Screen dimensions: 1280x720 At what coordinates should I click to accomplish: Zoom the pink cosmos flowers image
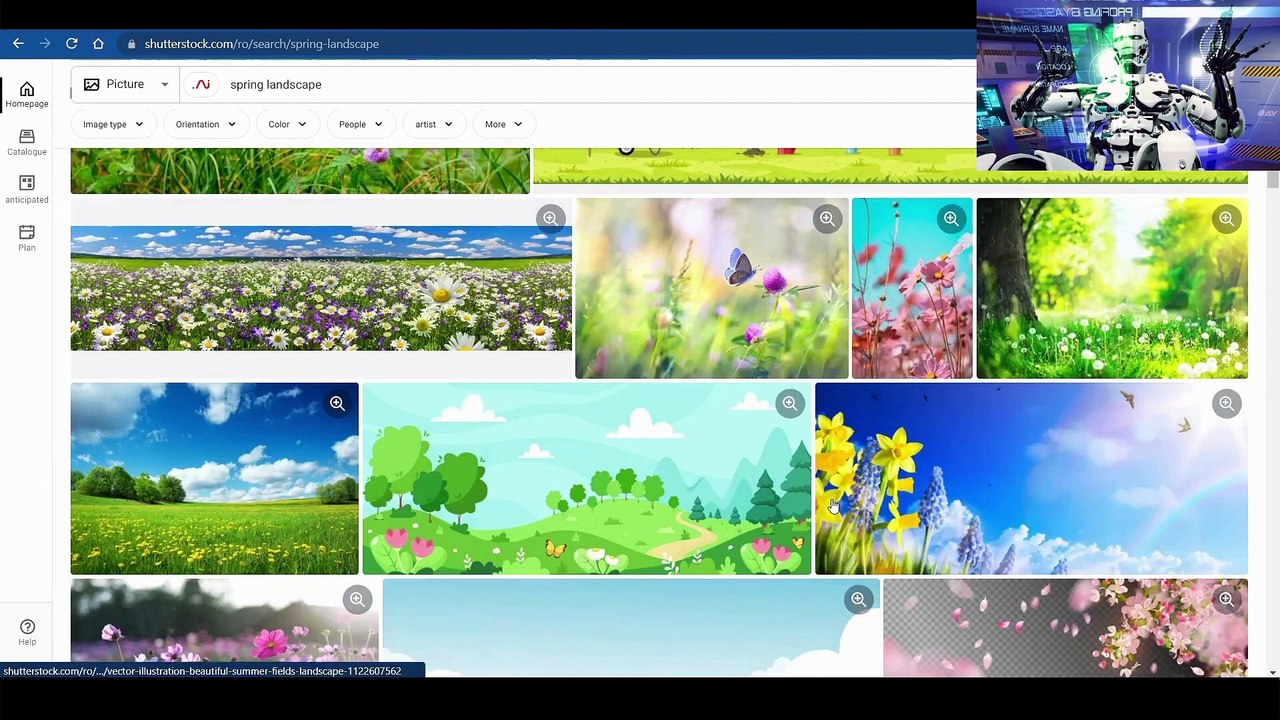(951, 219)
